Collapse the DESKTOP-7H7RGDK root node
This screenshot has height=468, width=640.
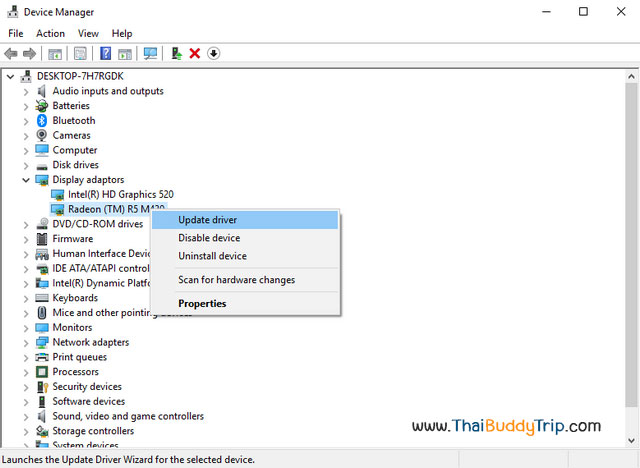click(10, 76)
